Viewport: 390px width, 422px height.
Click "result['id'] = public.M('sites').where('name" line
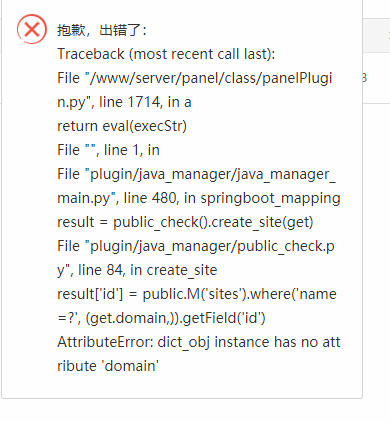[197, 294]
